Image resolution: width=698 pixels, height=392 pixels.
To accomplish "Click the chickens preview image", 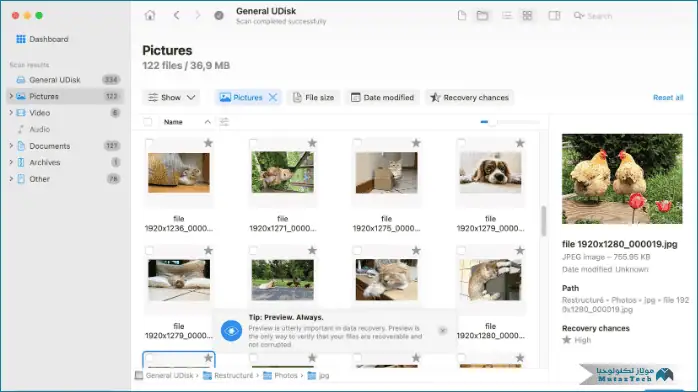I will tap(622, 179).
